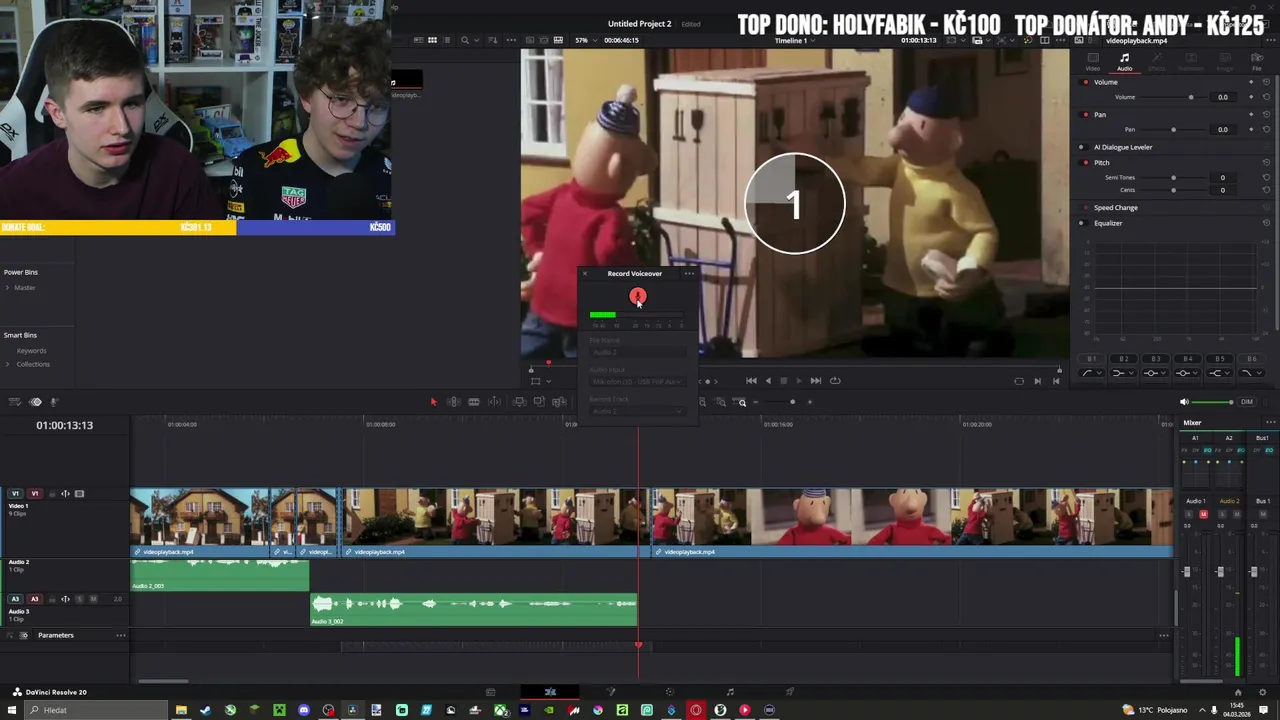
Task: Mute the monitor speaker volume icon
Action: (x=1185, y=402)
